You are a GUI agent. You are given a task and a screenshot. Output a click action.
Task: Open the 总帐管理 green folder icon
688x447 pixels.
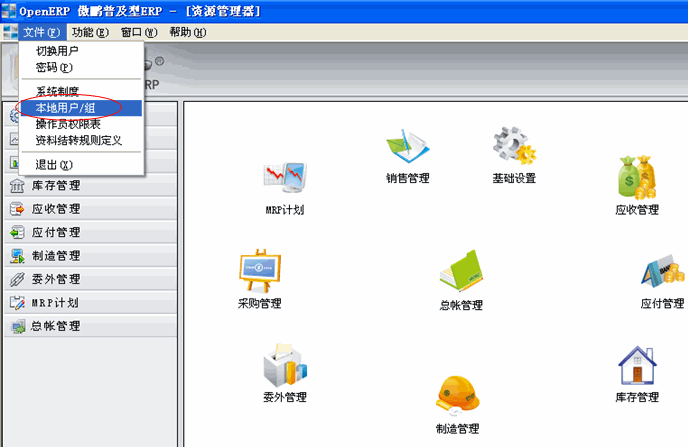coord(461,271)
